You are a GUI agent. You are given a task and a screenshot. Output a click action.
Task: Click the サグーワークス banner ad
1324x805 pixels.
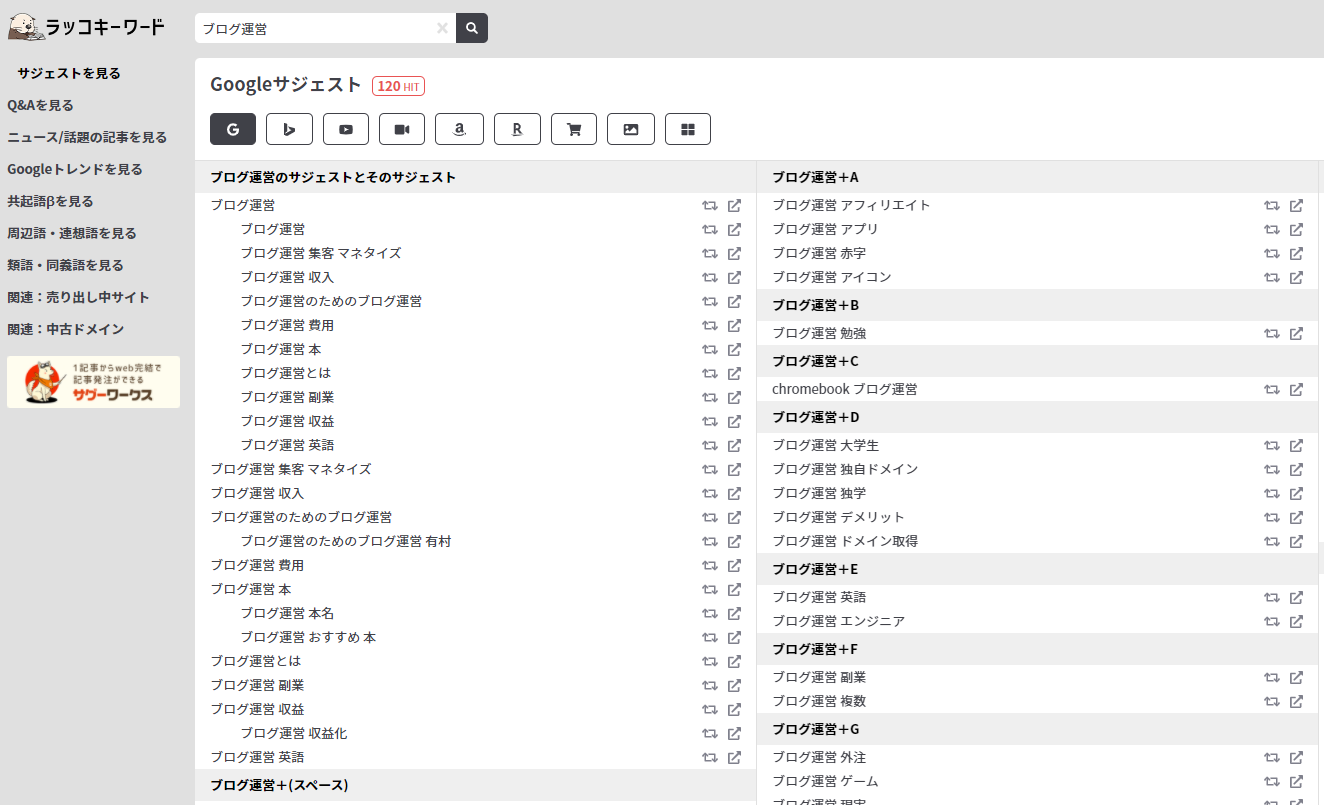click(93, 382)
